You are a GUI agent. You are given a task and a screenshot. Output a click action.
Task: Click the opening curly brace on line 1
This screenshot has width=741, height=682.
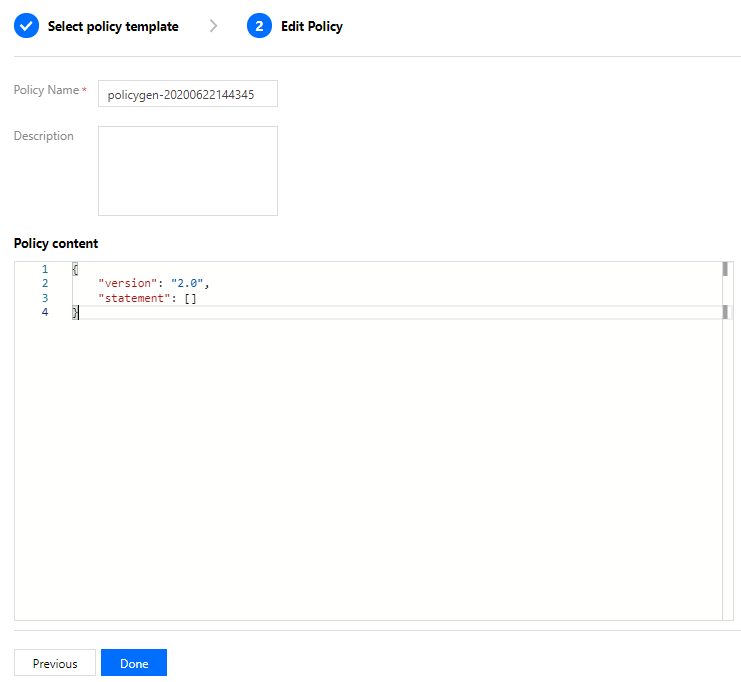[x=75, y=269]
